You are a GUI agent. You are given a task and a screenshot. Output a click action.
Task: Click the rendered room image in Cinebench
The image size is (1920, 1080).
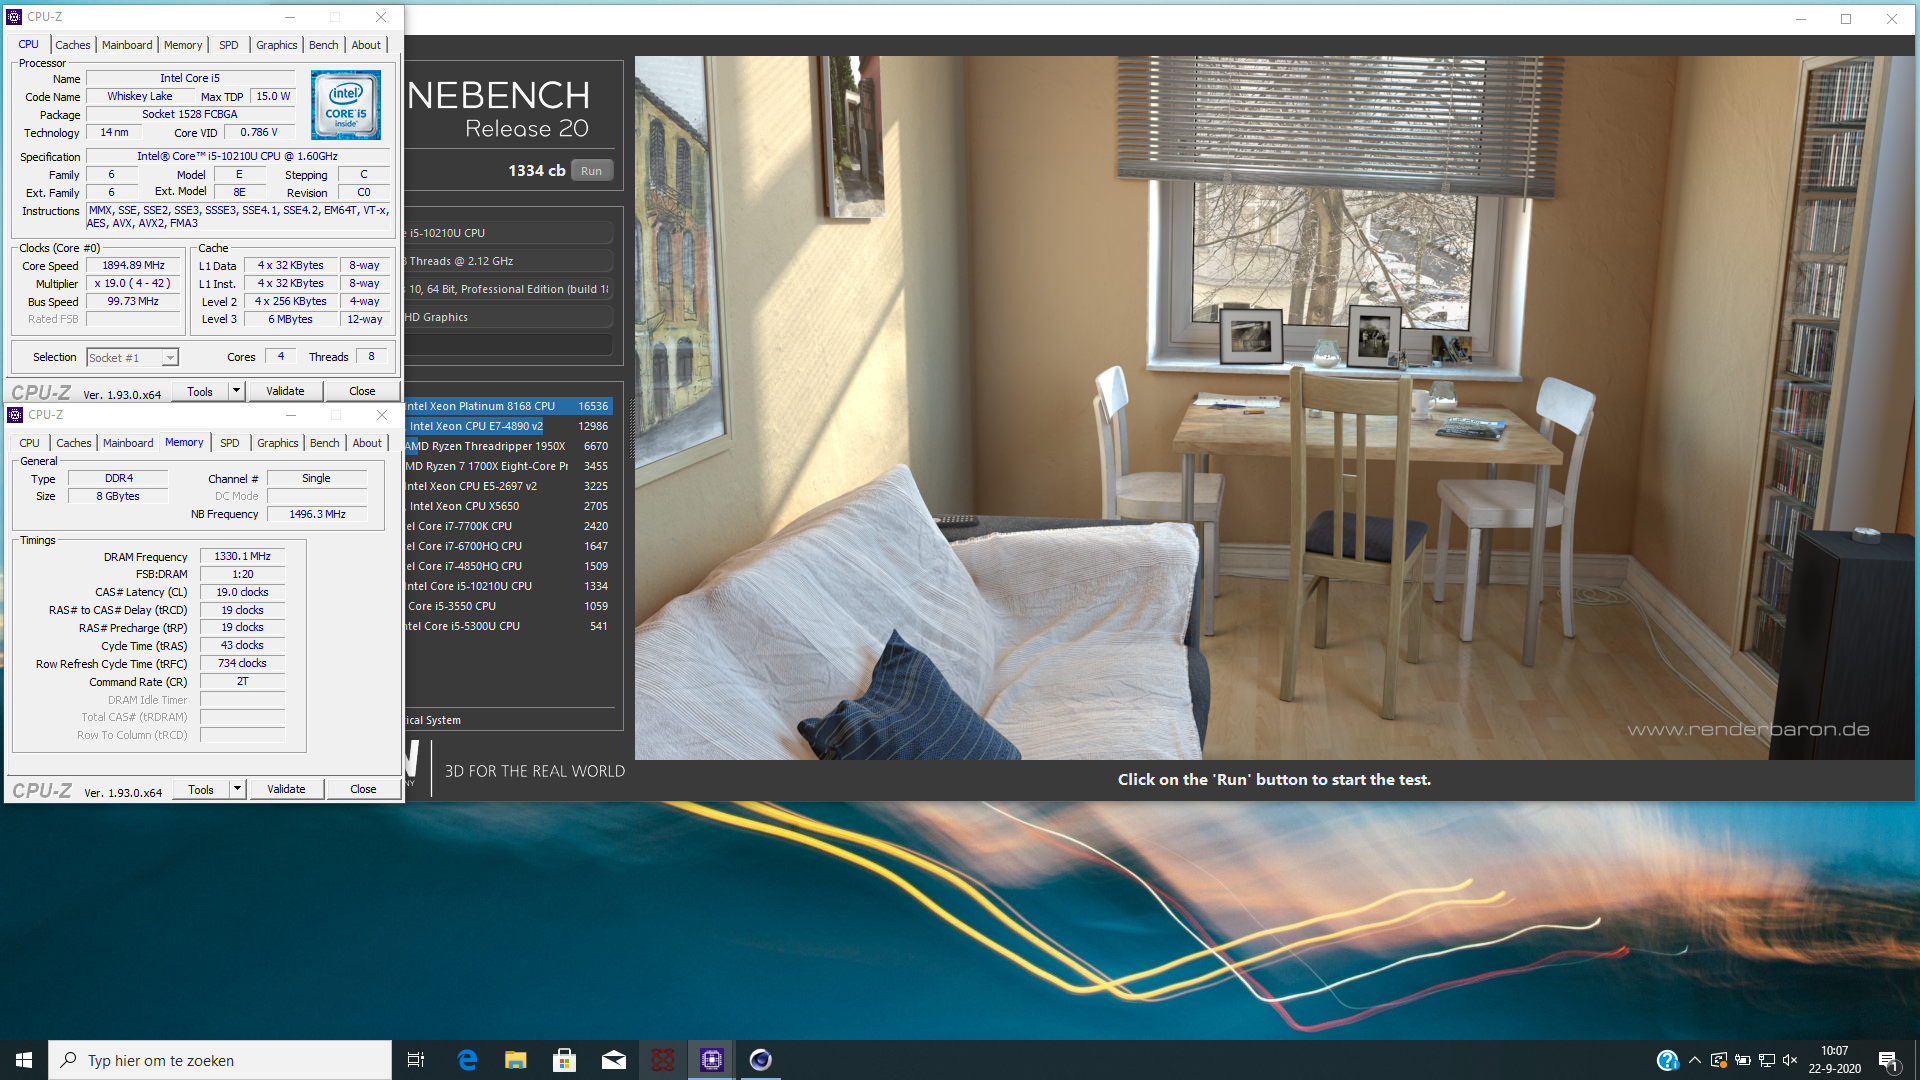[1274, 407]
